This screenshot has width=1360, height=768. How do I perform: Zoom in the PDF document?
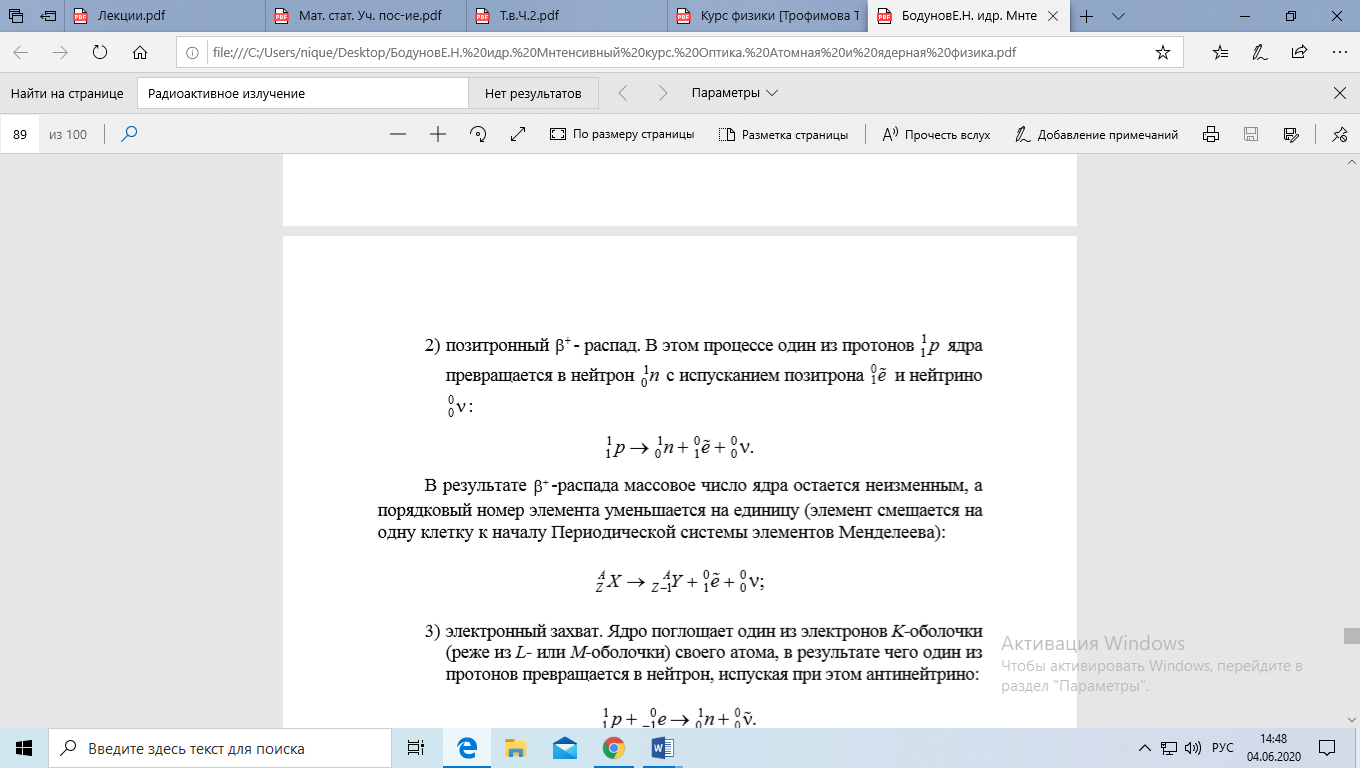click(x=437, y=134)
